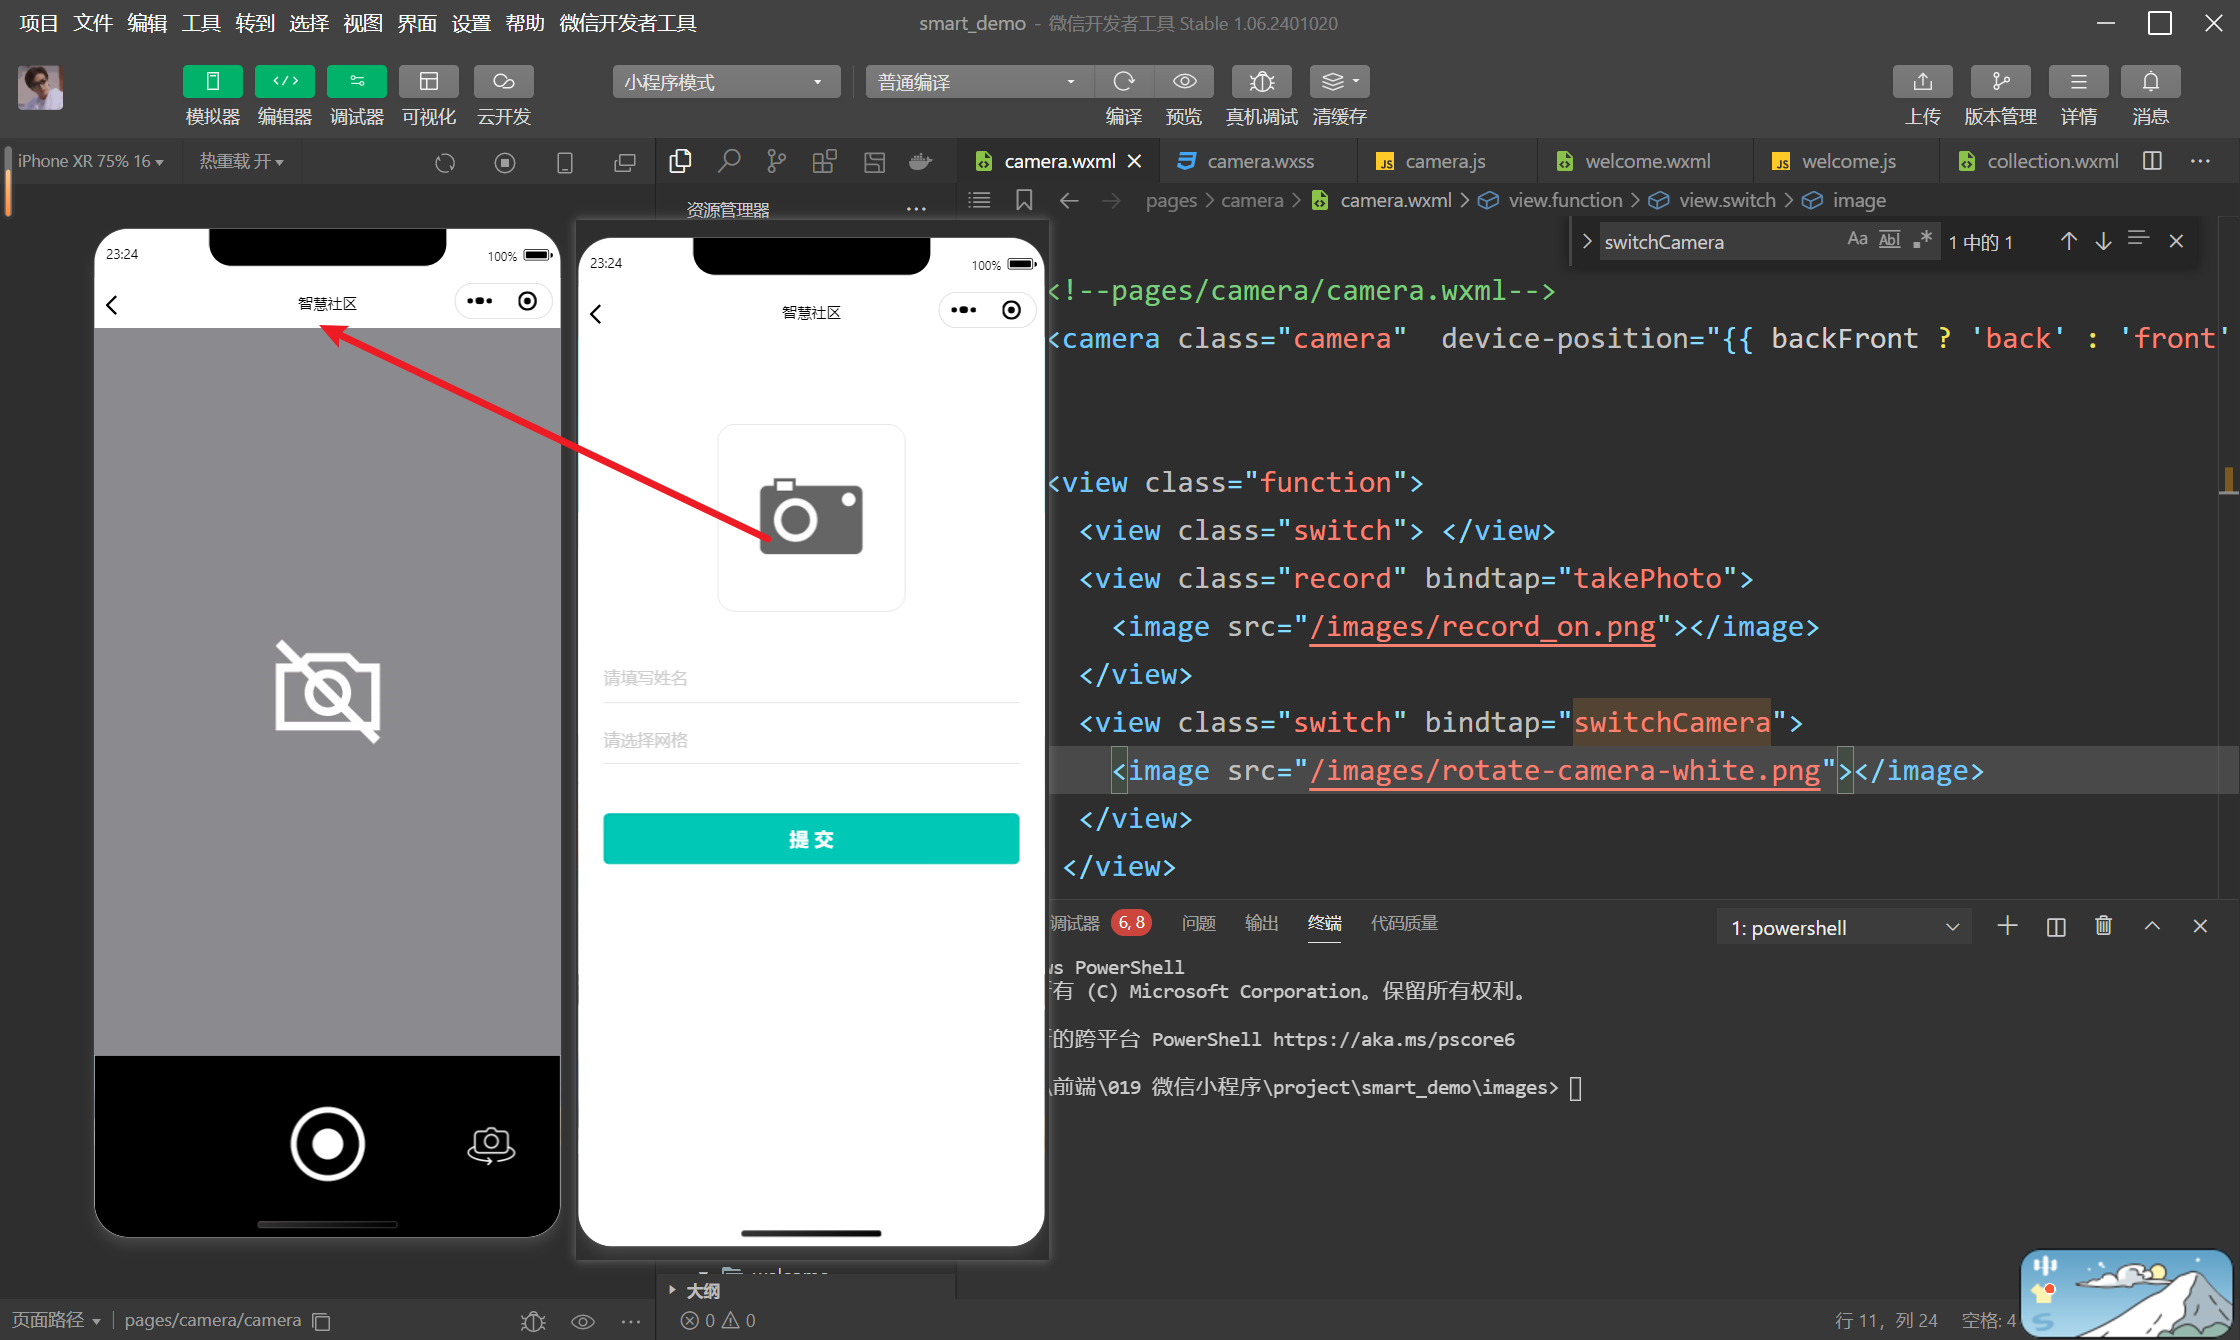
Task: Open the 工具 menu
Action: 200,23
